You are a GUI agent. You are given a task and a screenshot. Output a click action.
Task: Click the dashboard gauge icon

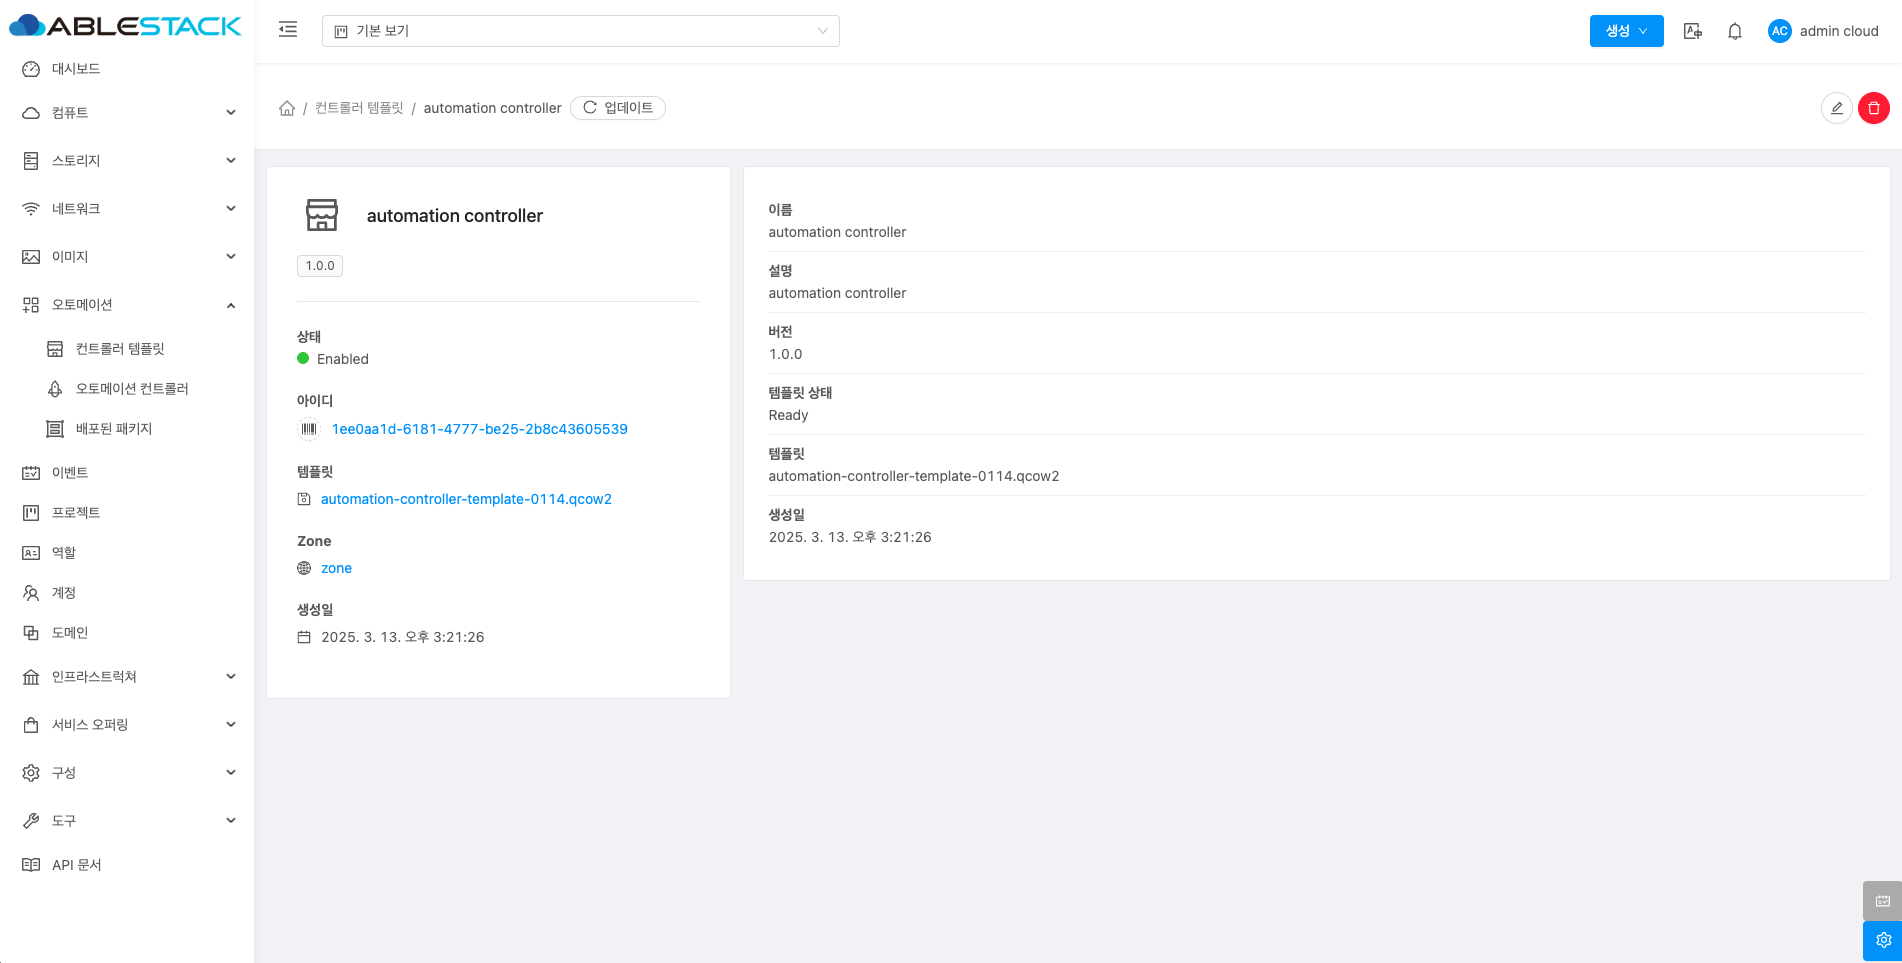coord(31,69)
